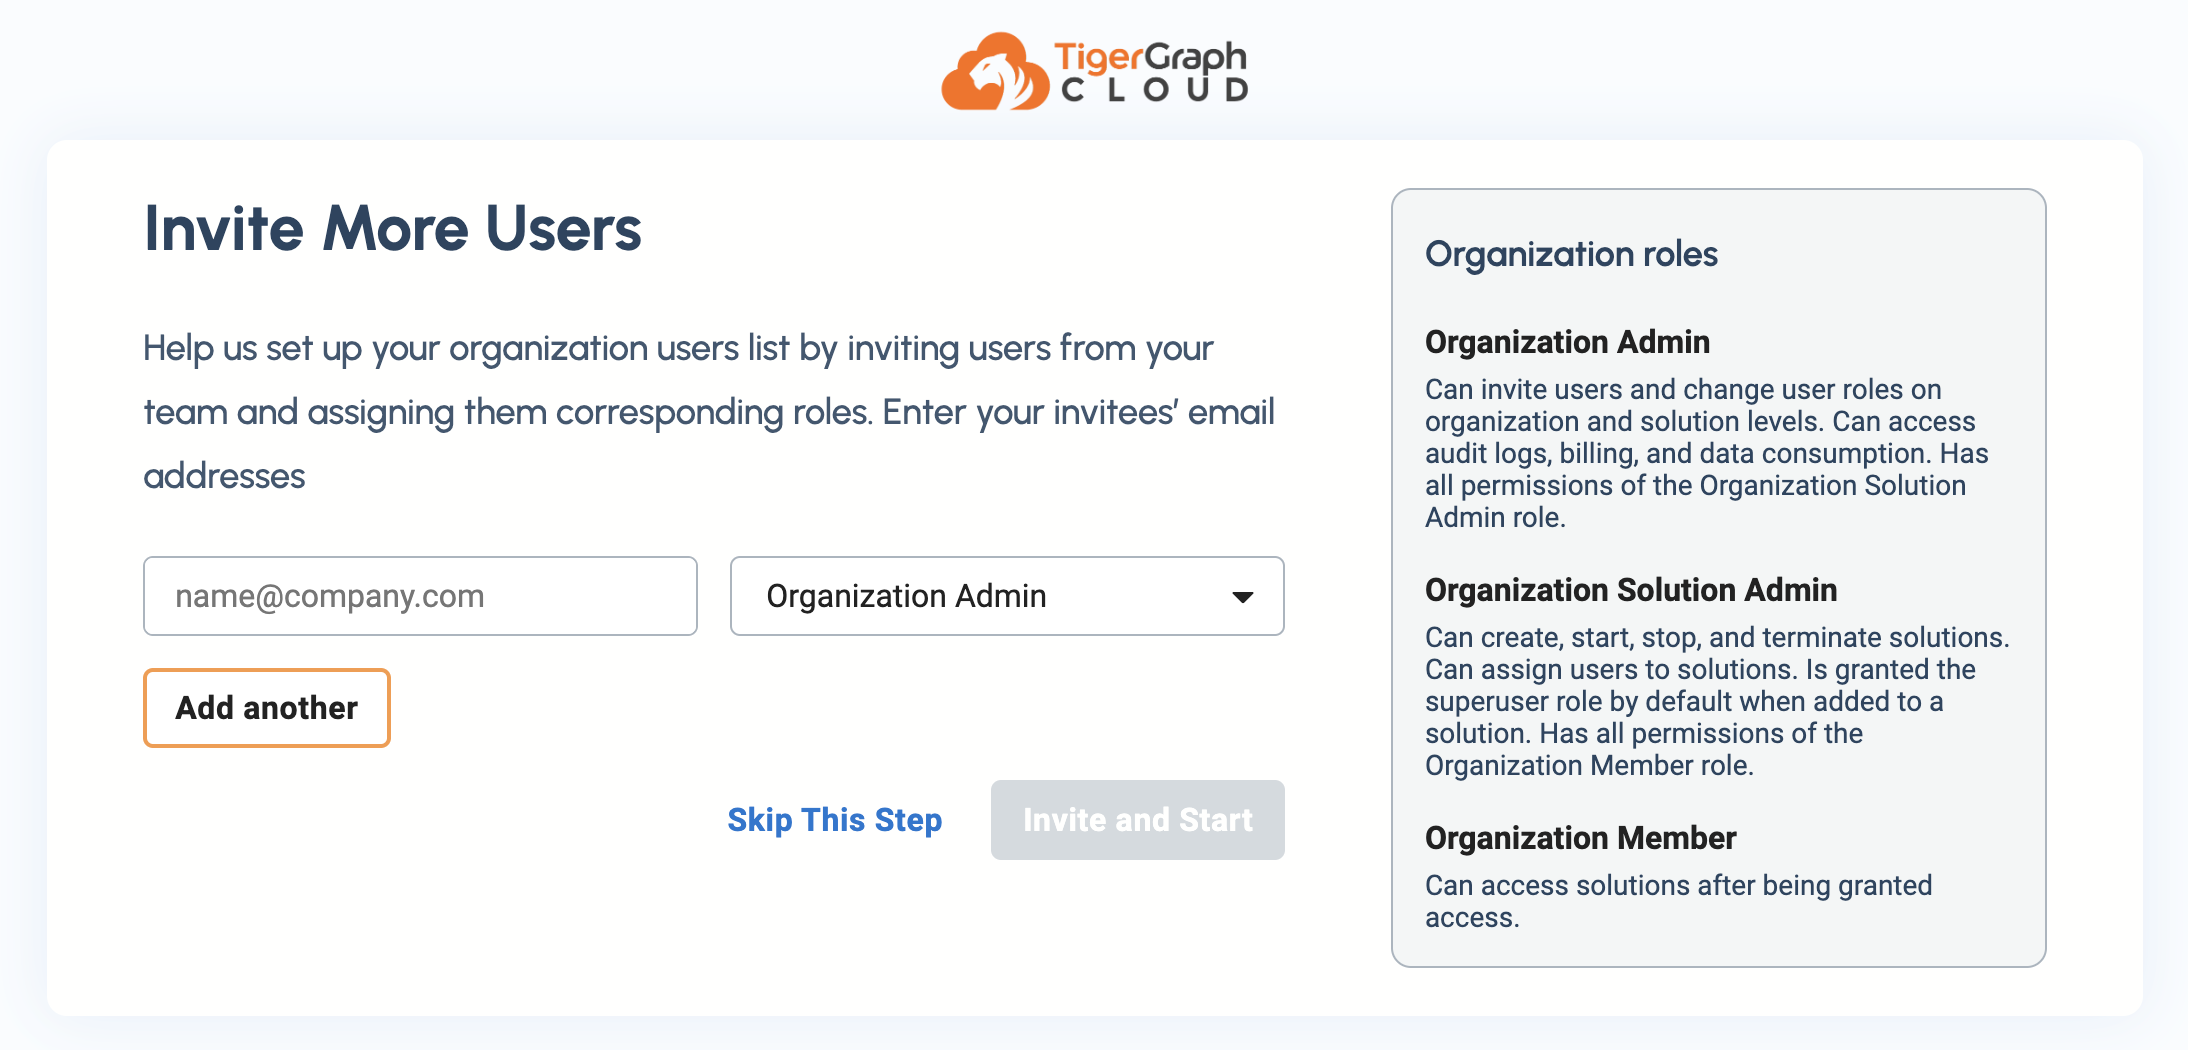The width and height of the screenshot is (2188, 1050).
Task: Click the TigerGraph wordmark in the header
Action: tap(1150, 56)
